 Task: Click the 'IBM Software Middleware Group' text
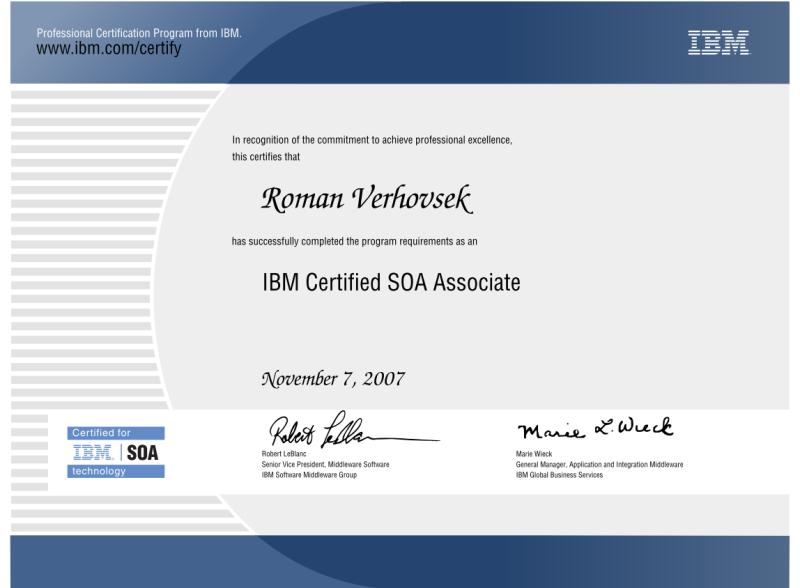click(307, 475)
